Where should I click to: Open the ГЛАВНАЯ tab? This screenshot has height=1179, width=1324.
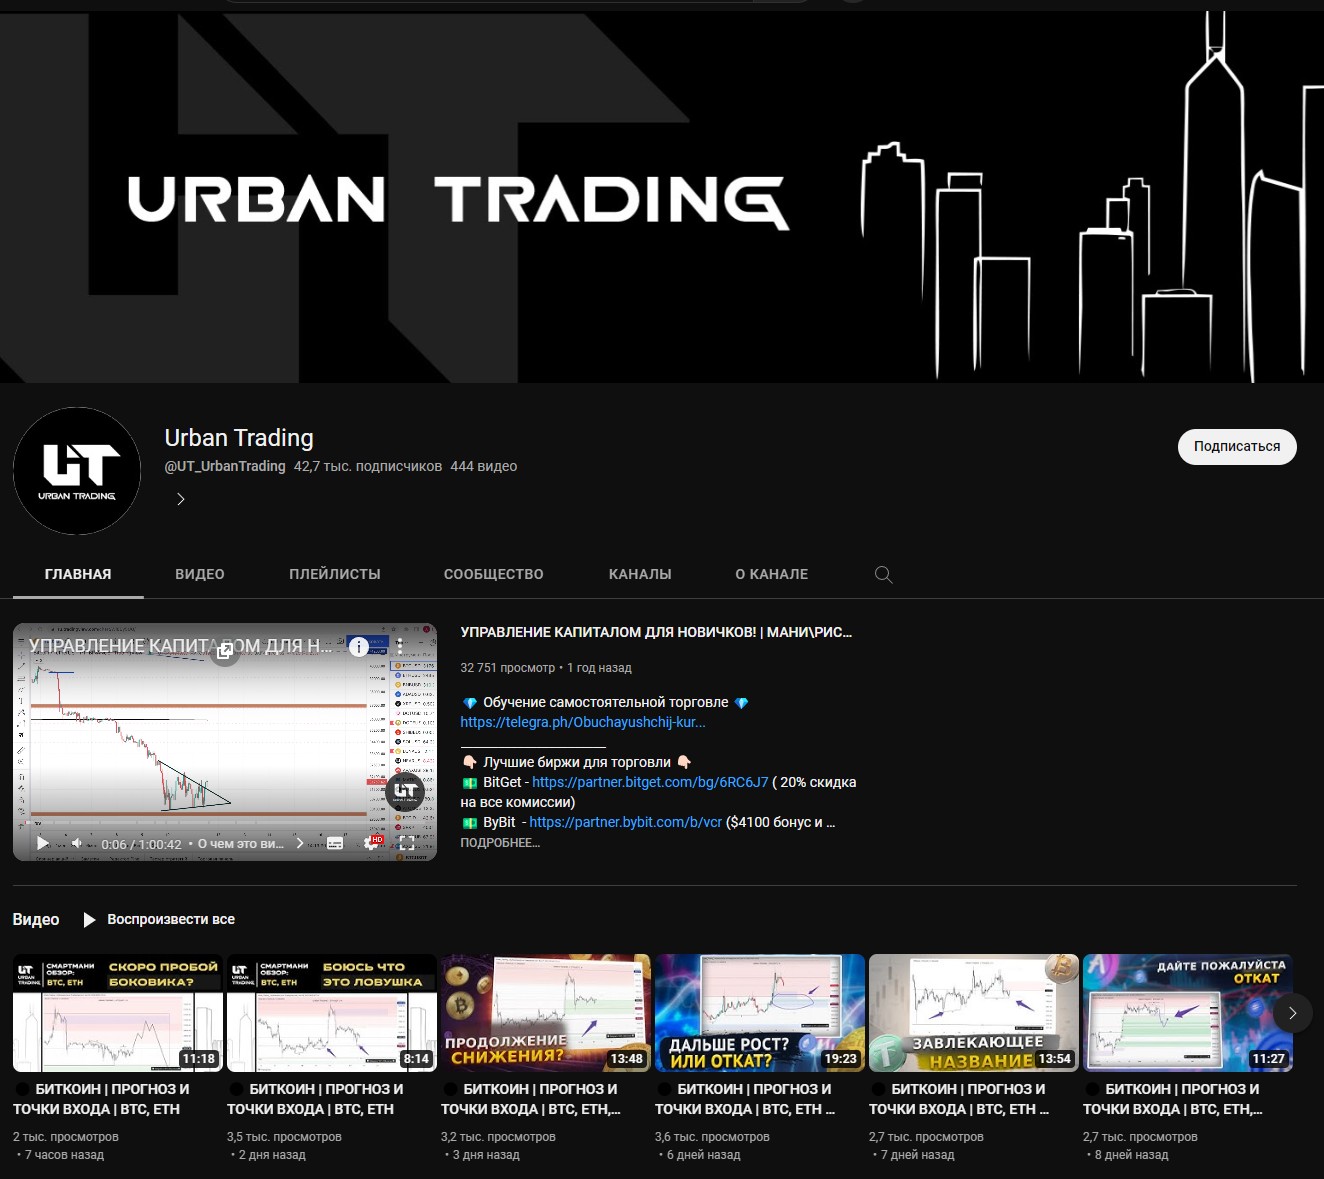(x=78, y=574)
